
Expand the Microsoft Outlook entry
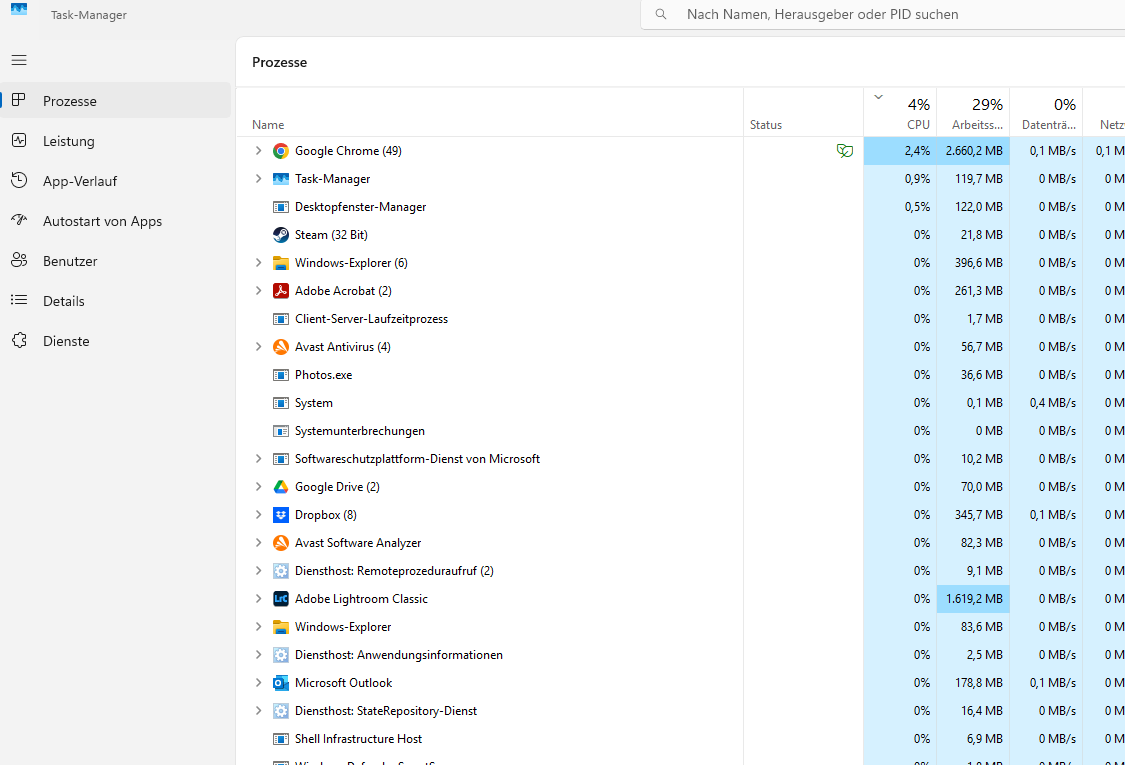pyautogui.click(x=258, y=682)
